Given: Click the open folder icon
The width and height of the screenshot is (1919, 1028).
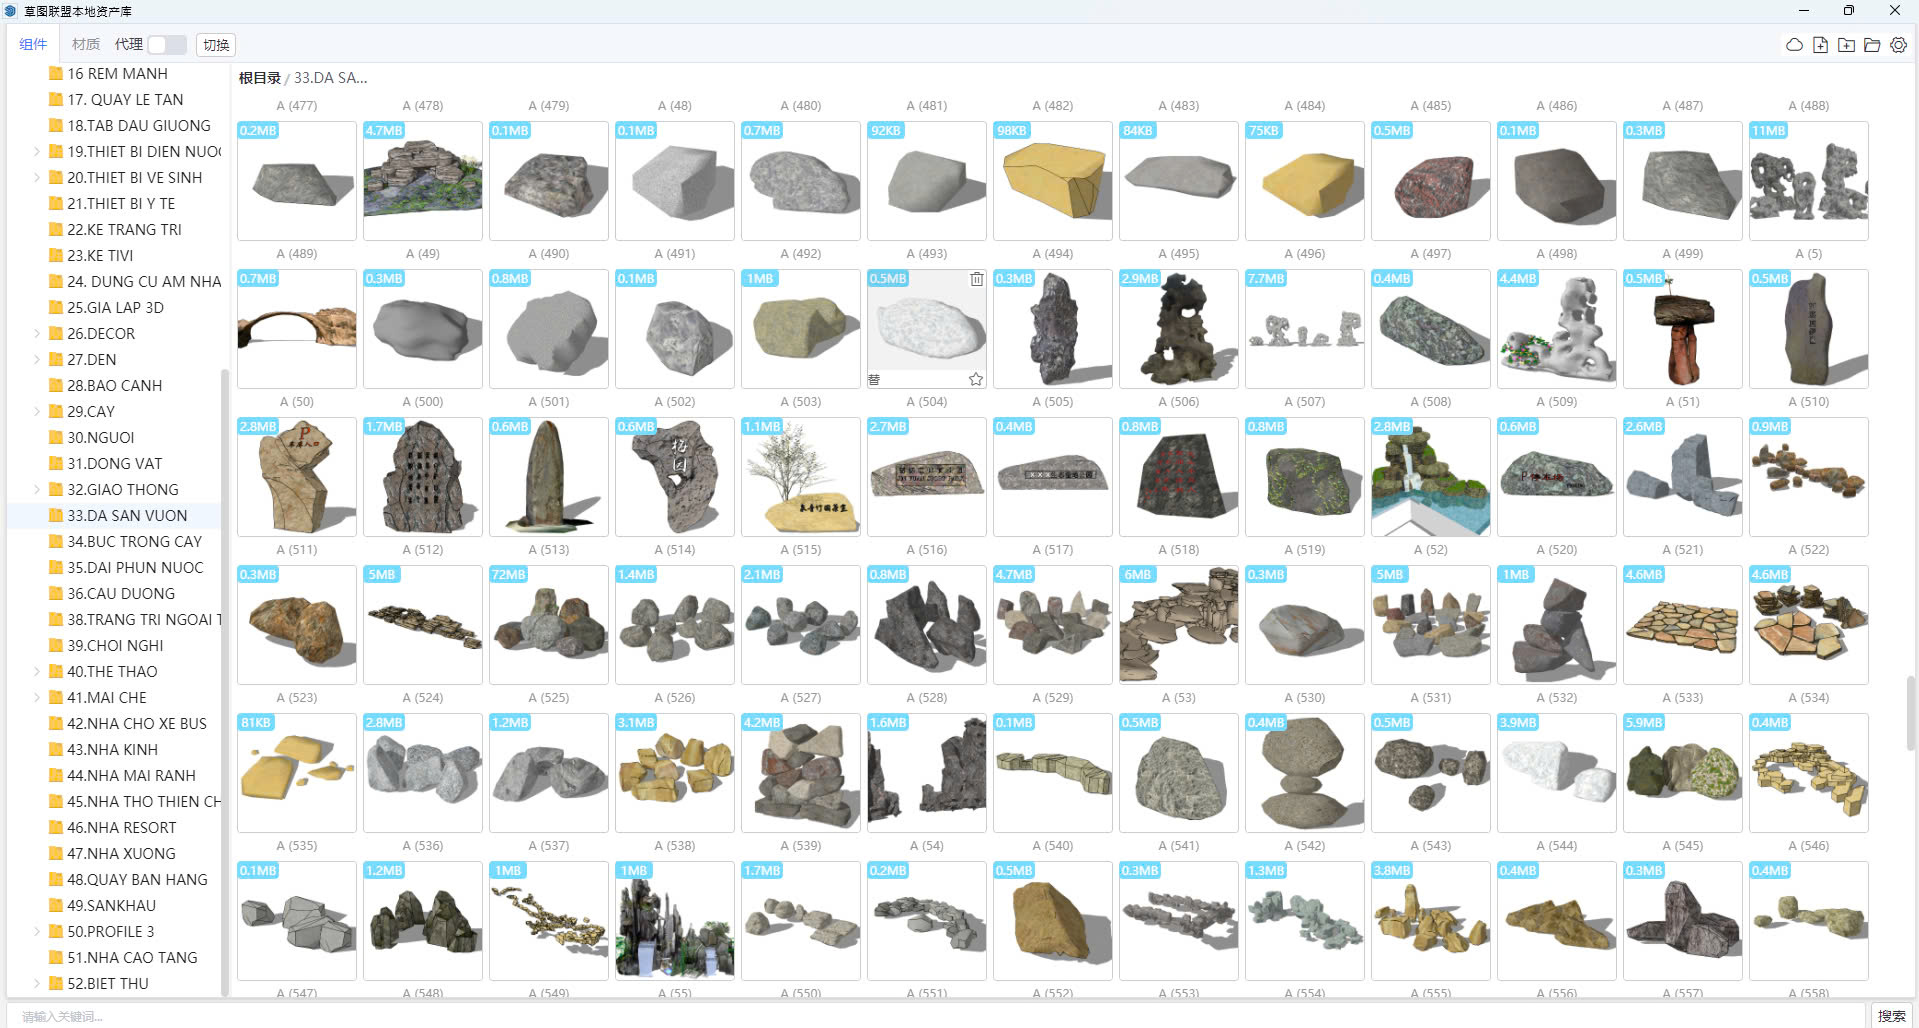Looking at the screenshot, I should tap(1872, 45).
